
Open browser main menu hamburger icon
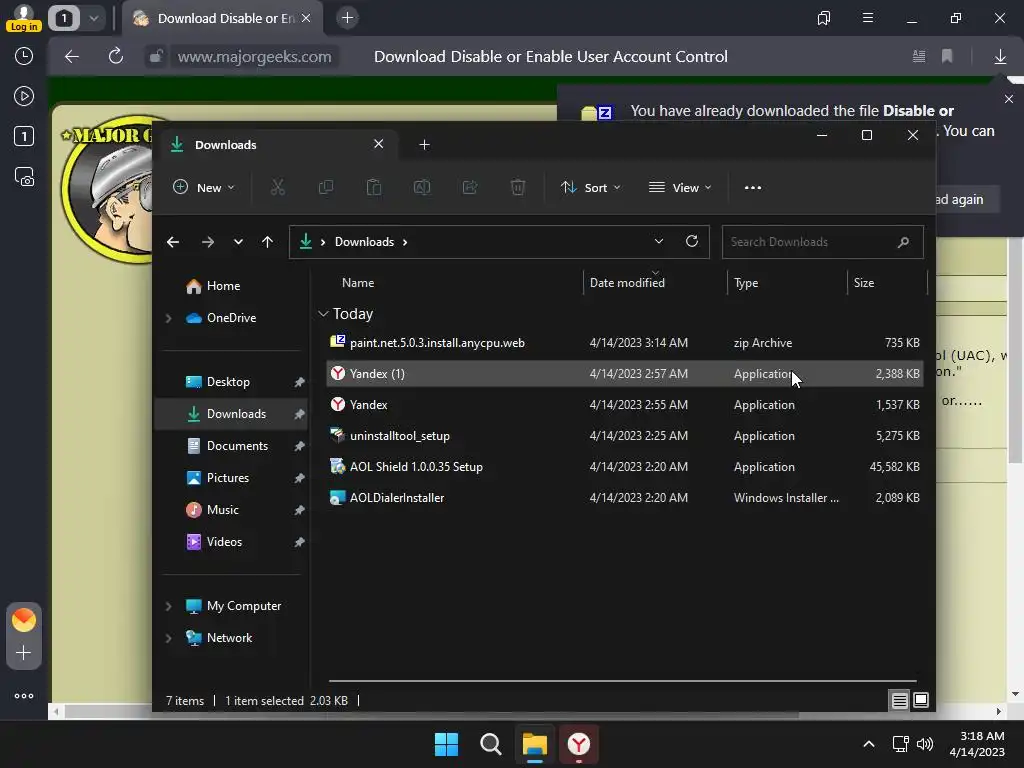click(x=868, y=18)
